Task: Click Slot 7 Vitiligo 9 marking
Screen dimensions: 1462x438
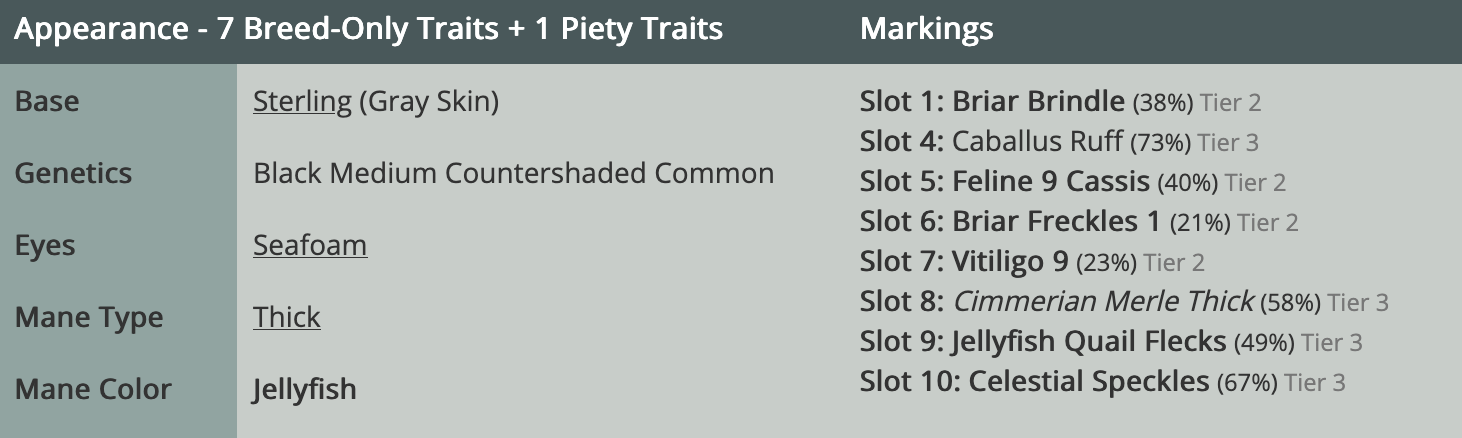Action: (x=1010, y=262)
